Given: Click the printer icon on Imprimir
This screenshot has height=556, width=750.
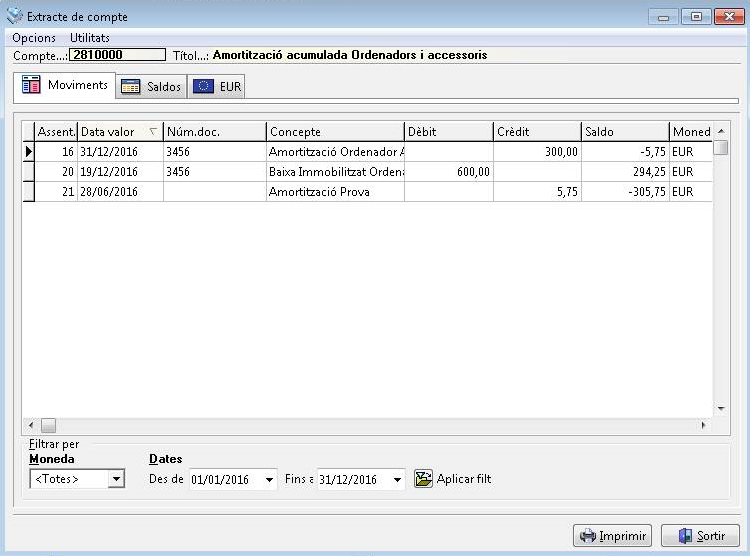Looking at the screenshot, I should pos(587,535).
